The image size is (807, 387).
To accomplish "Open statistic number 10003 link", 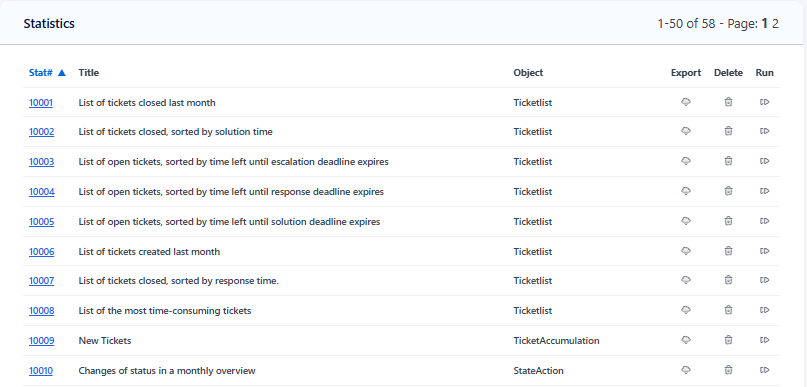I will [x=41, y=162].
